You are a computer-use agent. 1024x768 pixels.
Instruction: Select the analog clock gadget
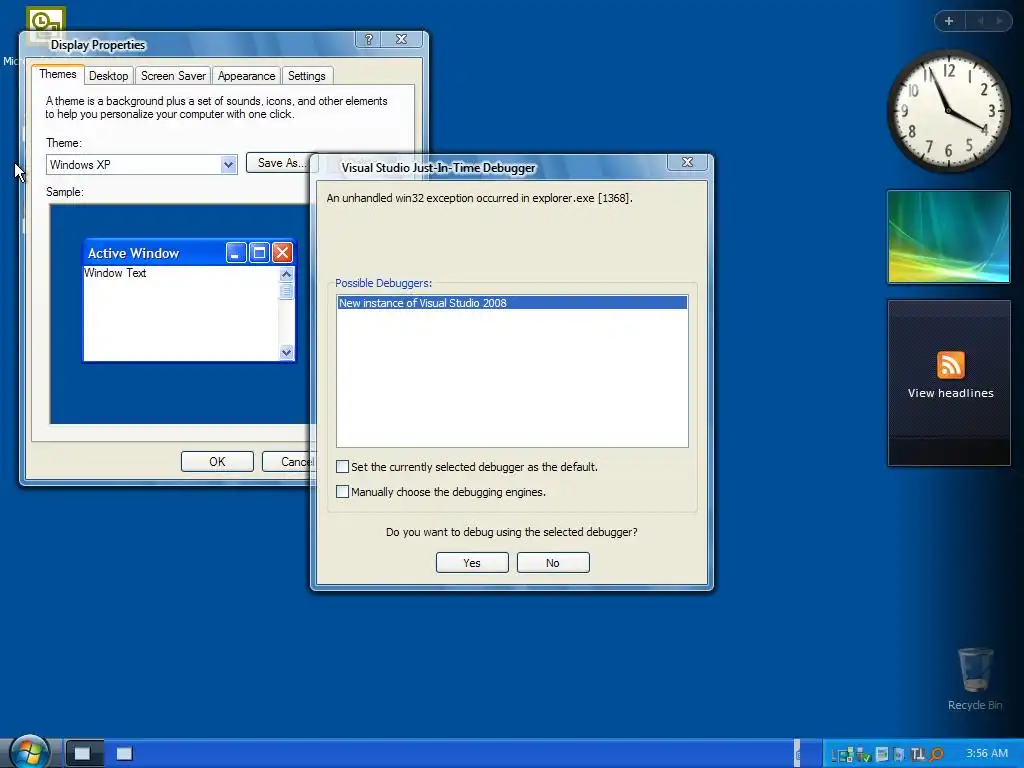948,111
